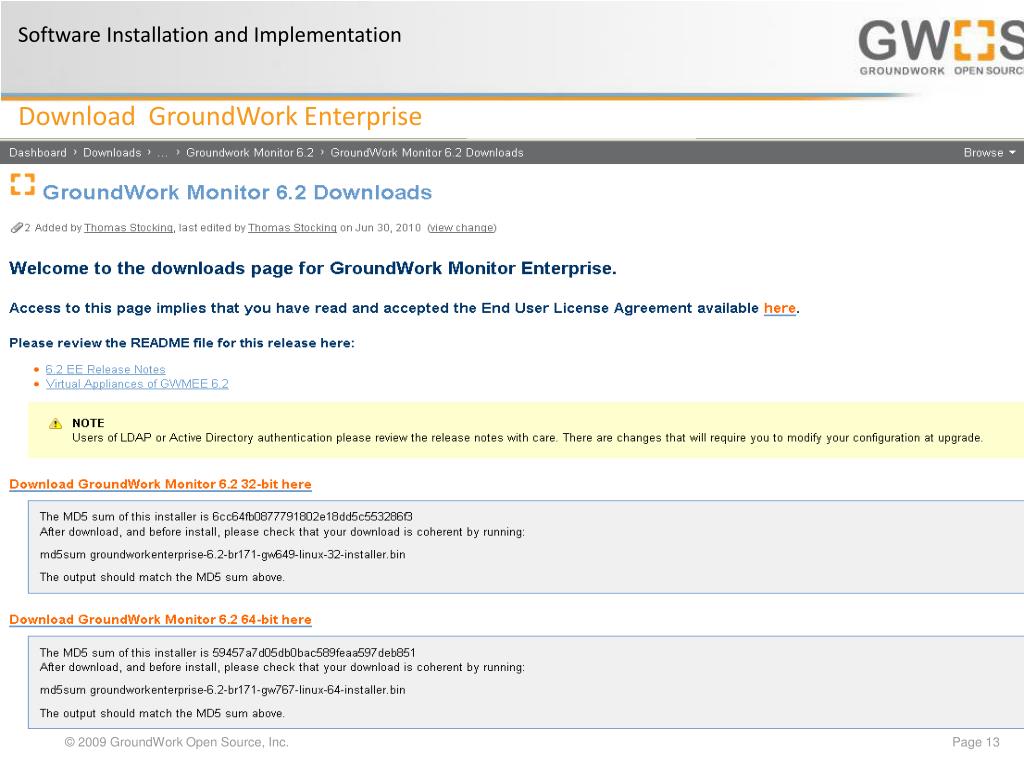Open Downloads breadcrumb link
This screenshot has height=768, width=1024.
click(x=112, y=152)
